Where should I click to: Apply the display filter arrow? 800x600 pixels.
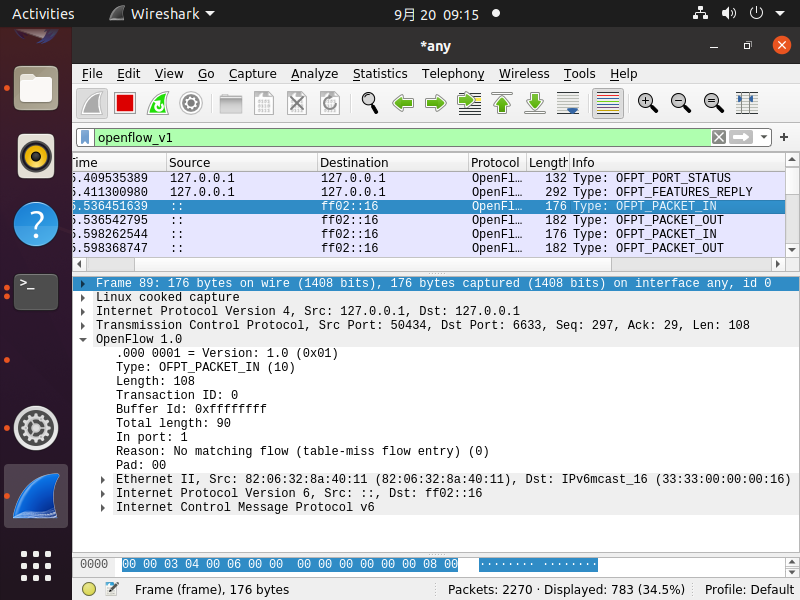coord(741,137)
